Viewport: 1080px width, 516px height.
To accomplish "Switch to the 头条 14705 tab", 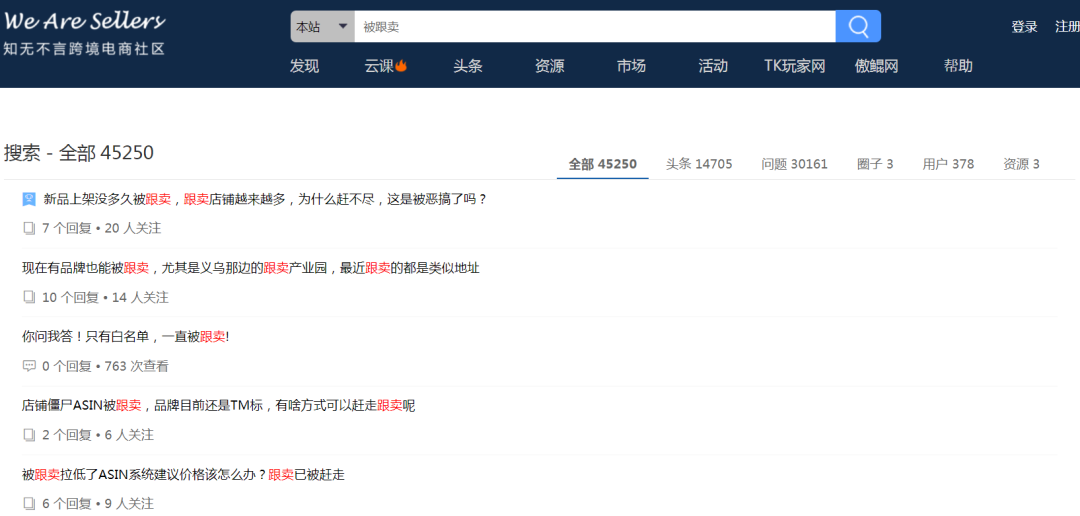I will click(x=699, y=164).
